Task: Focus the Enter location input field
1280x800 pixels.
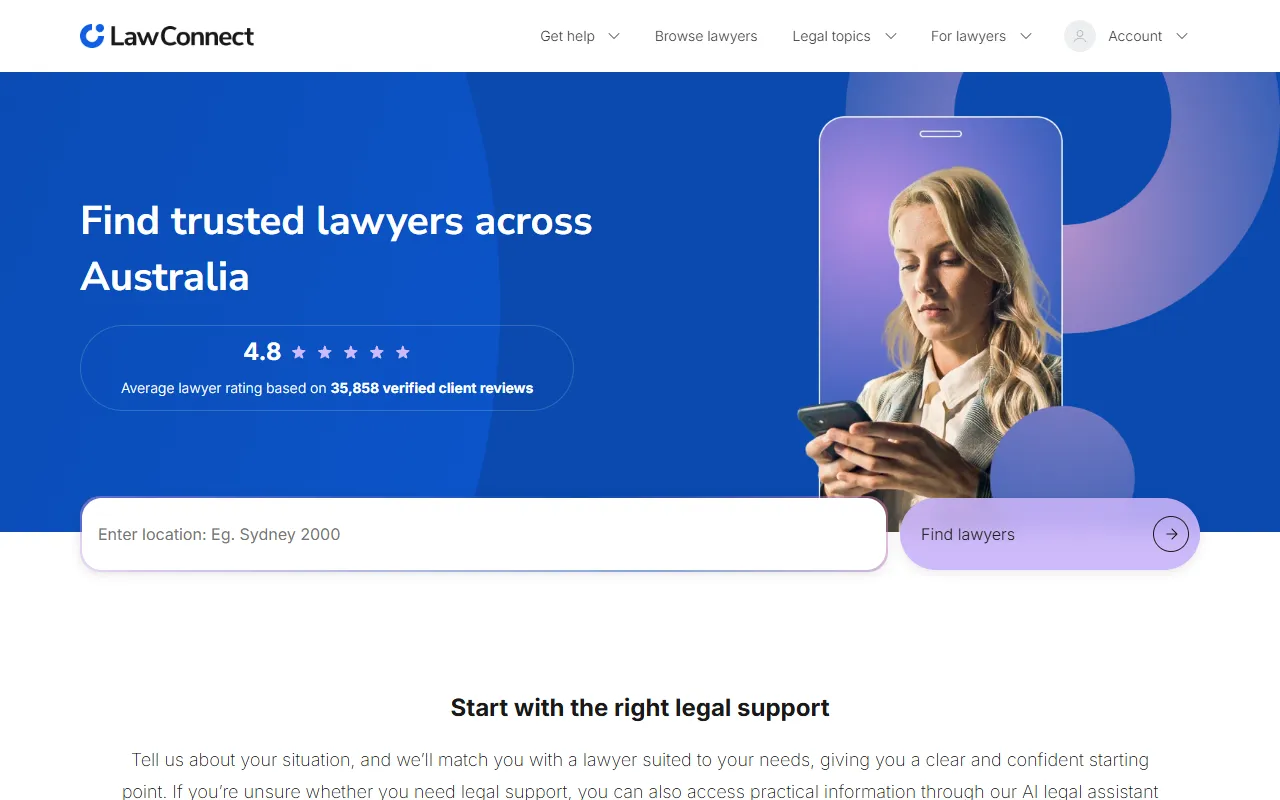Action: pyautogui.click(x=484, y=534)
